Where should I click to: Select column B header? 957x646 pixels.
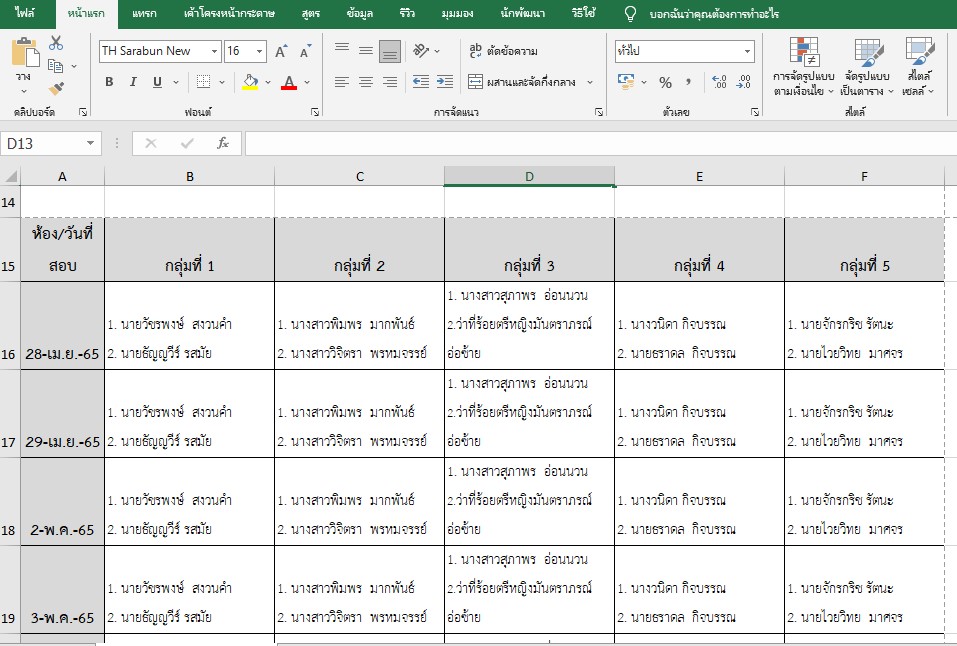point(190,176)
